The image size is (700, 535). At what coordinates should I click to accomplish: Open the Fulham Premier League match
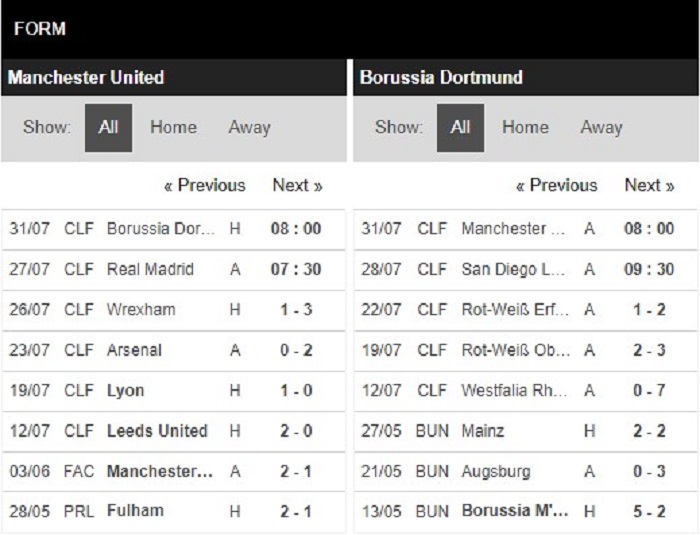tap(173, 512)
